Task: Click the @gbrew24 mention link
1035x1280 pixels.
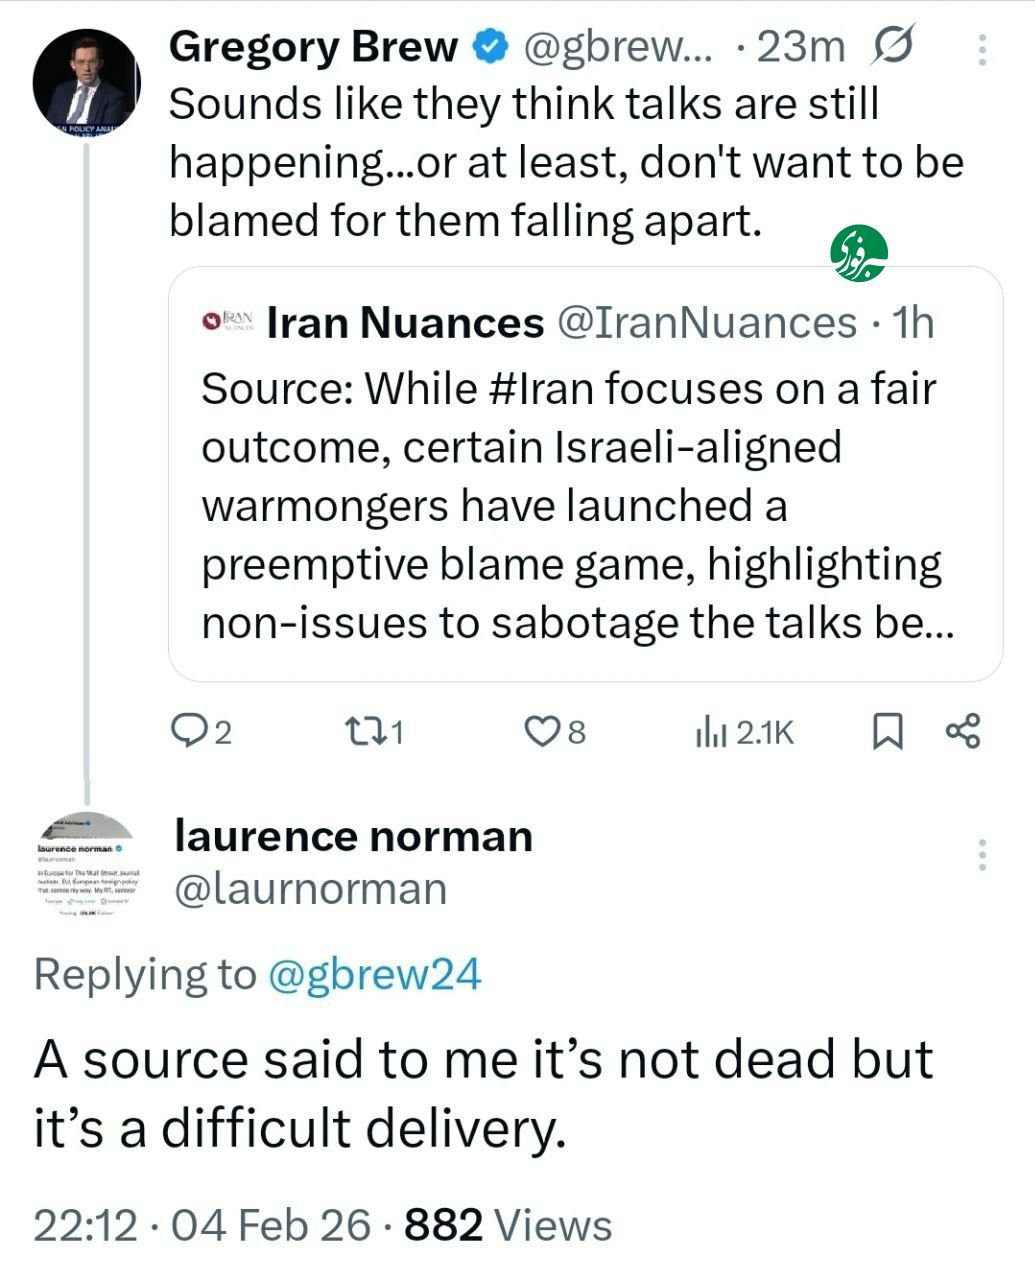Action: [374, 973]
